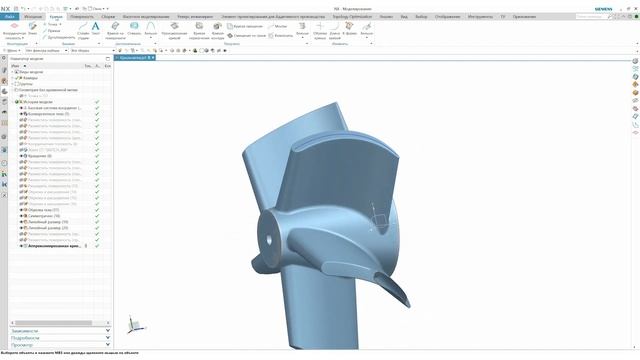The image size is (640, 360).
Task: Select the Линейный размер (20) feature
Action: coord(48,228)
